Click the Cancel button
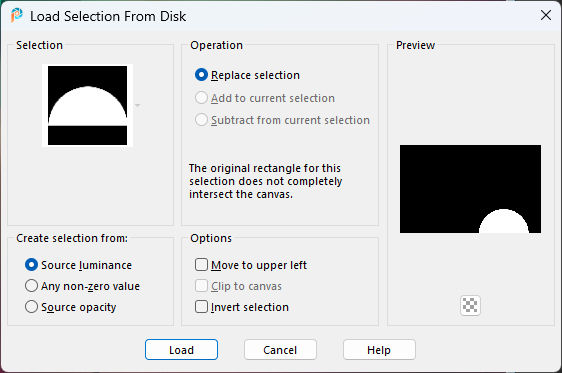The image size is (562, 373). click(x=280, y=350)
